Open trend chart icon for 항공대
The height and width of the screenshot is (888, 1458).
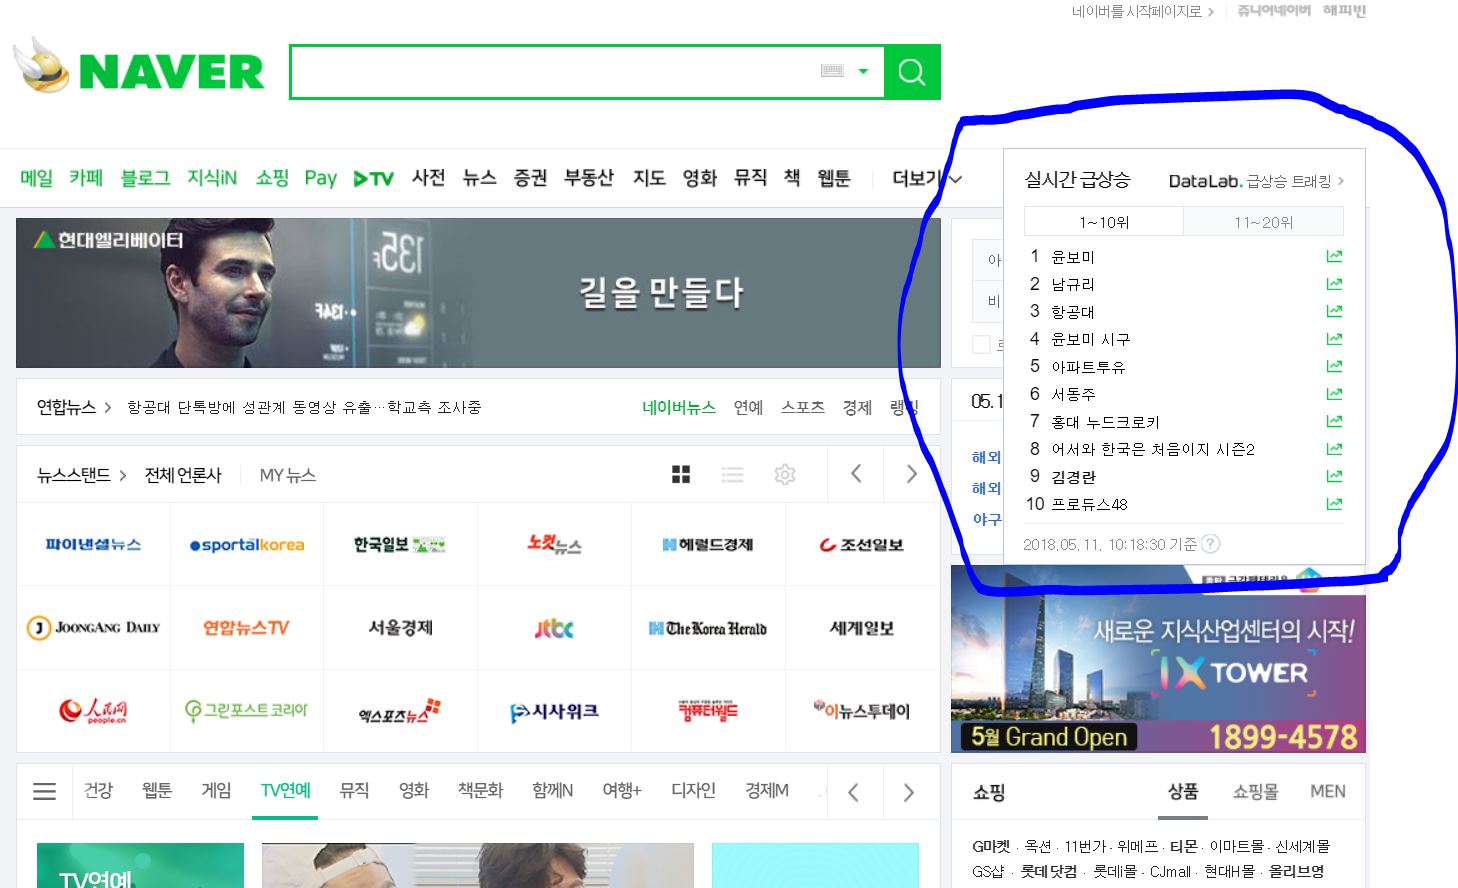pos(1334,311)
